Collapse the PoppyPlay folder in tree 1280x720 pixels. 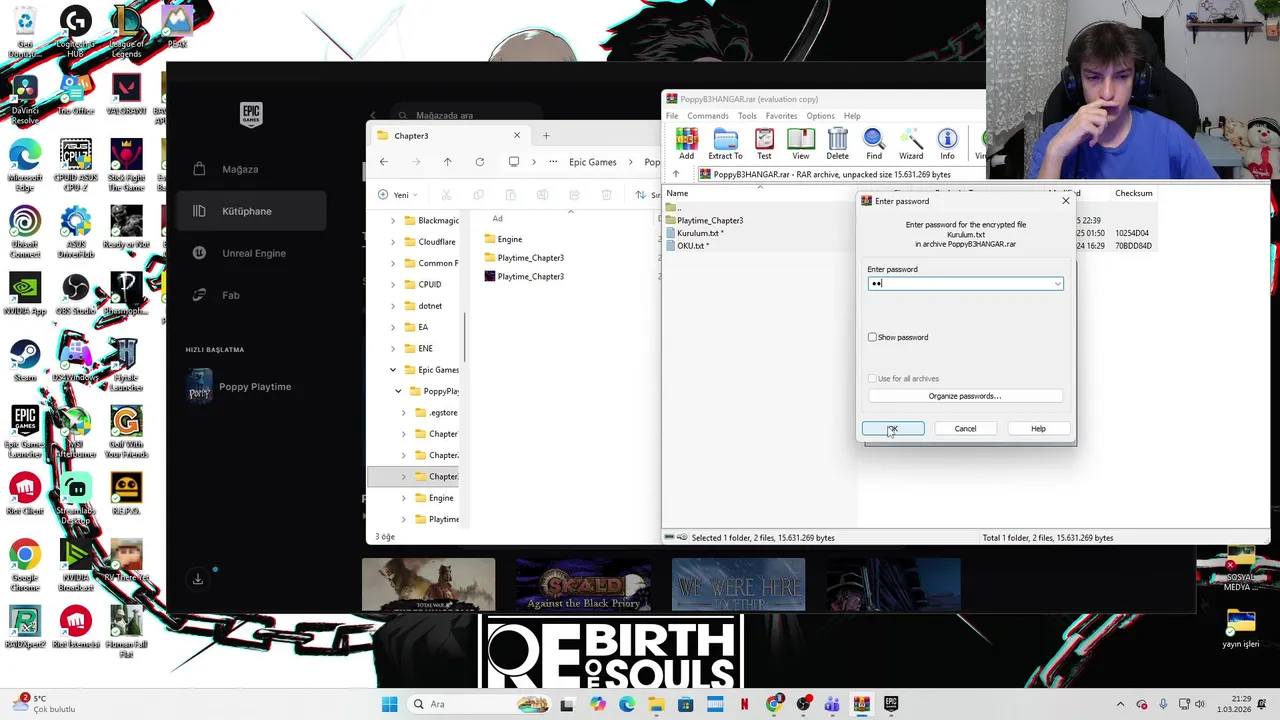399,391
